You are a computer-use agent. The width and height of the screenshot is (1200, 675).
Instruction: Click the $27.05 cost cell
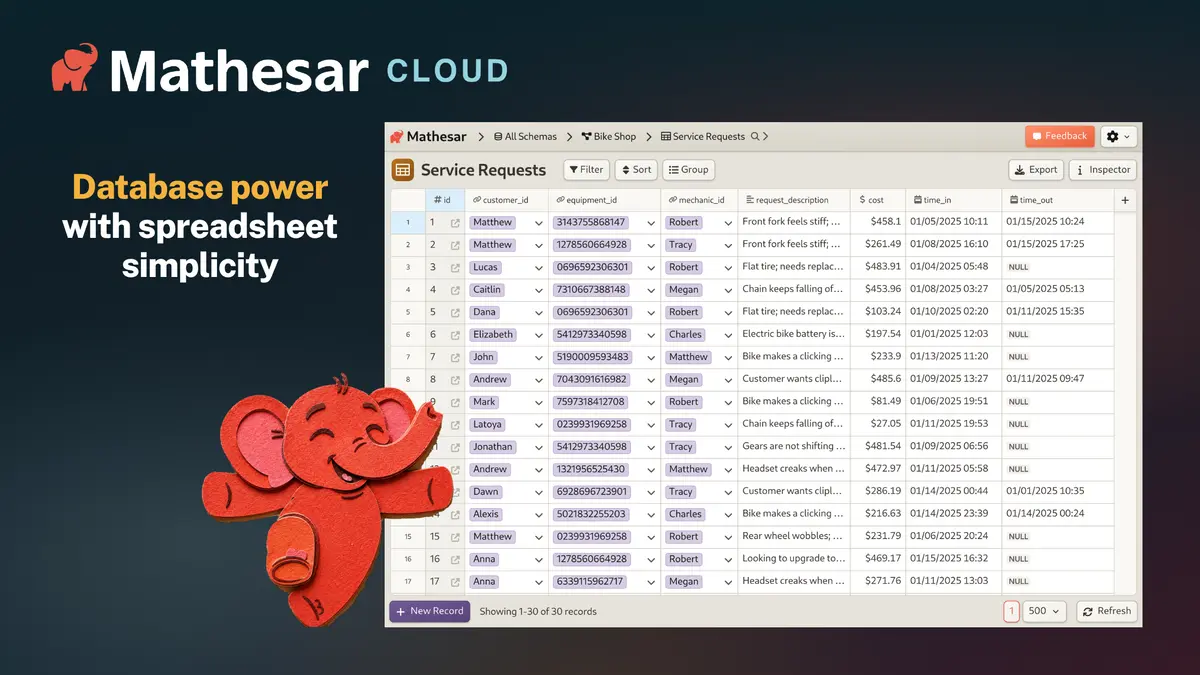point(878,424)
